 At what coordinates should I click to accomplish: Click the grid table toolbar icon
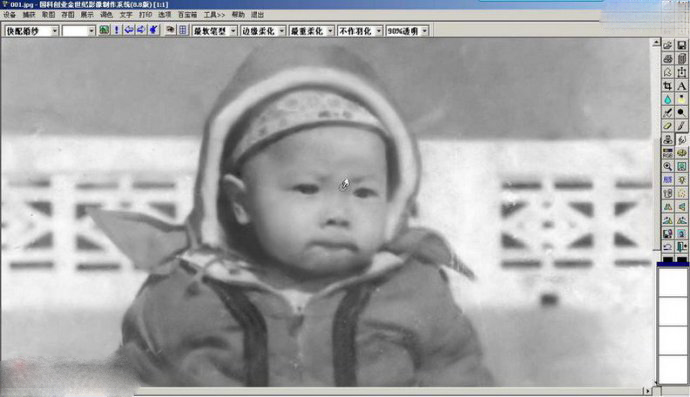[x=183, y=30]
